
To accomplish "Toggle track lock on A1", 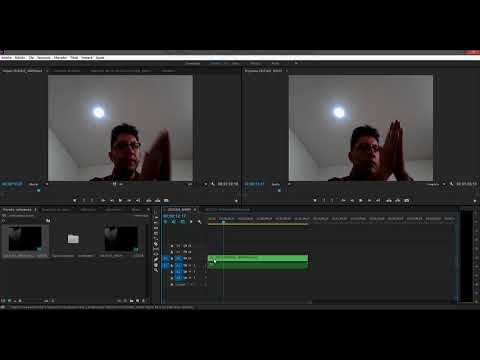I will [172, 266].
